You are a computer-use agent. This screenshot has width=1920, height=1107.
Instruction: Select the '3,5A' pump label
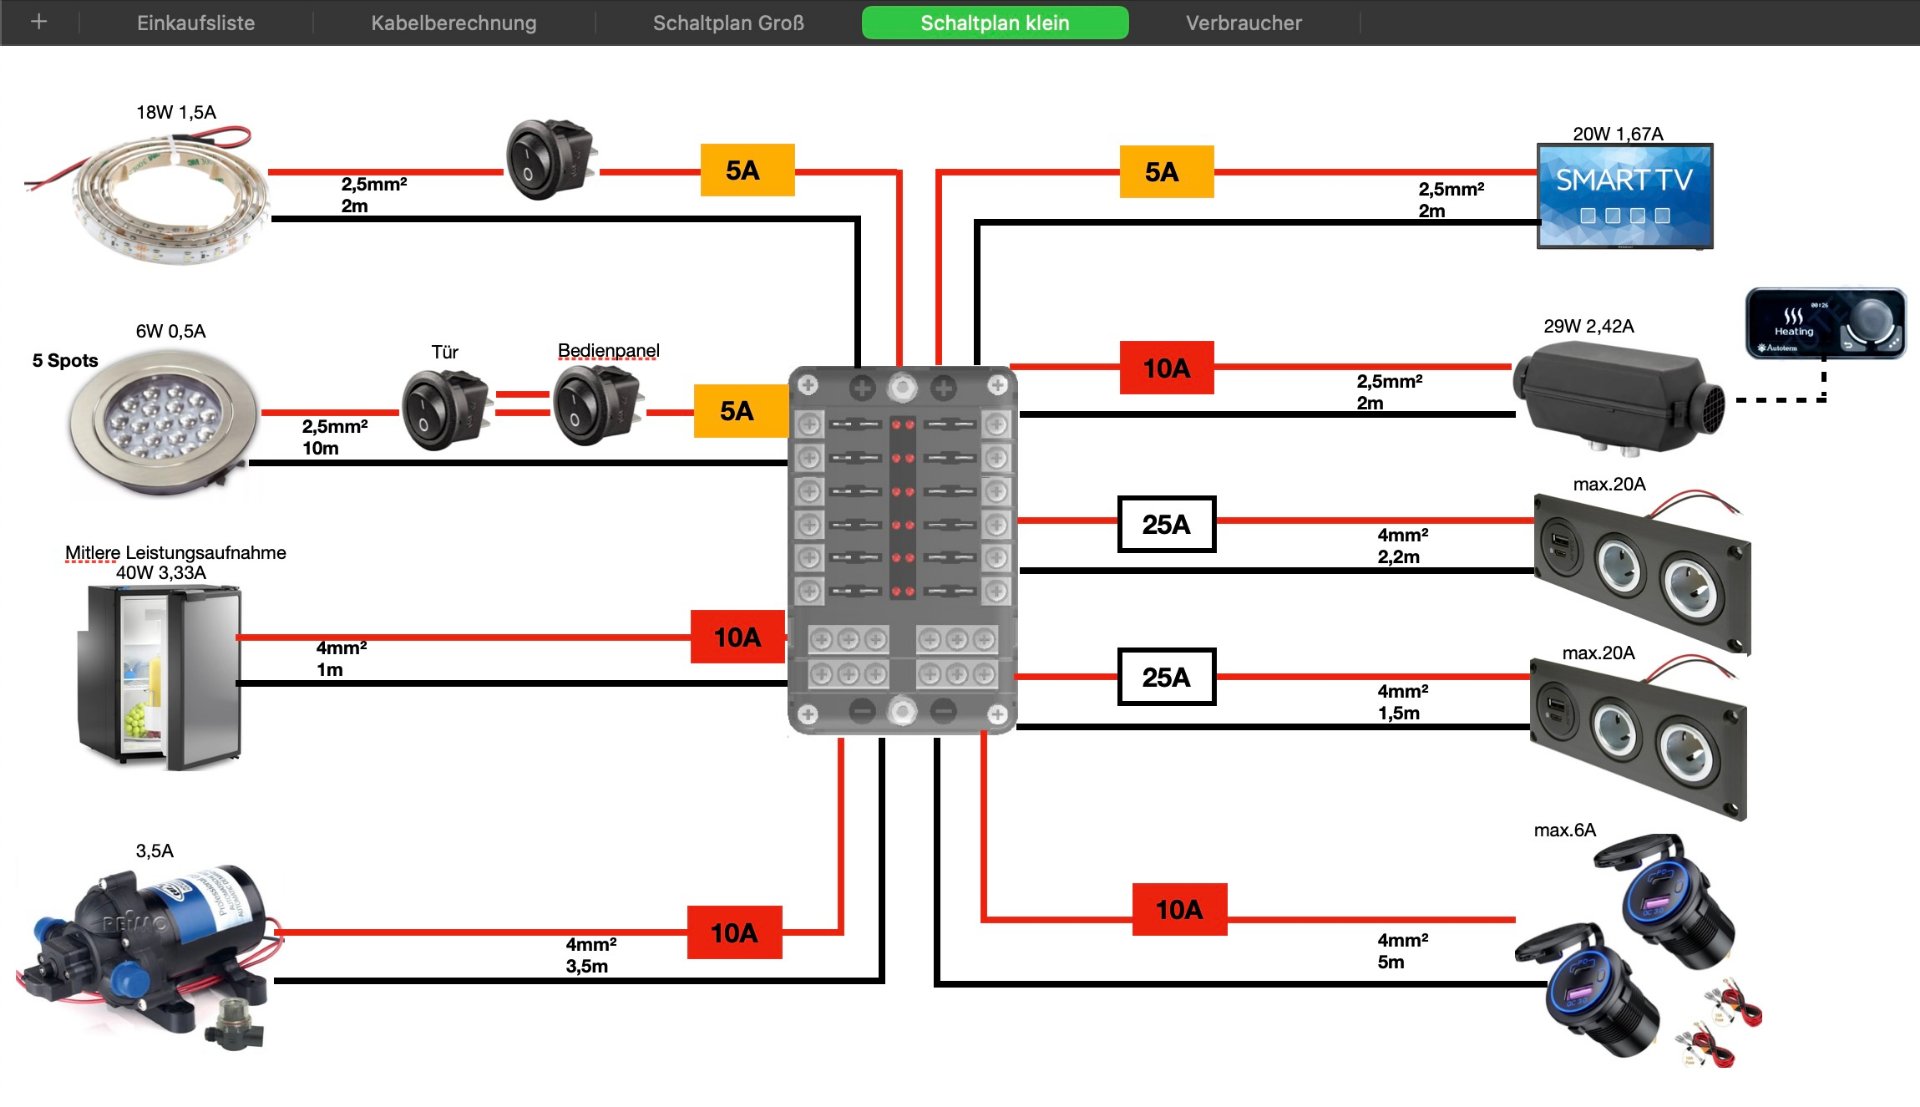155,851
